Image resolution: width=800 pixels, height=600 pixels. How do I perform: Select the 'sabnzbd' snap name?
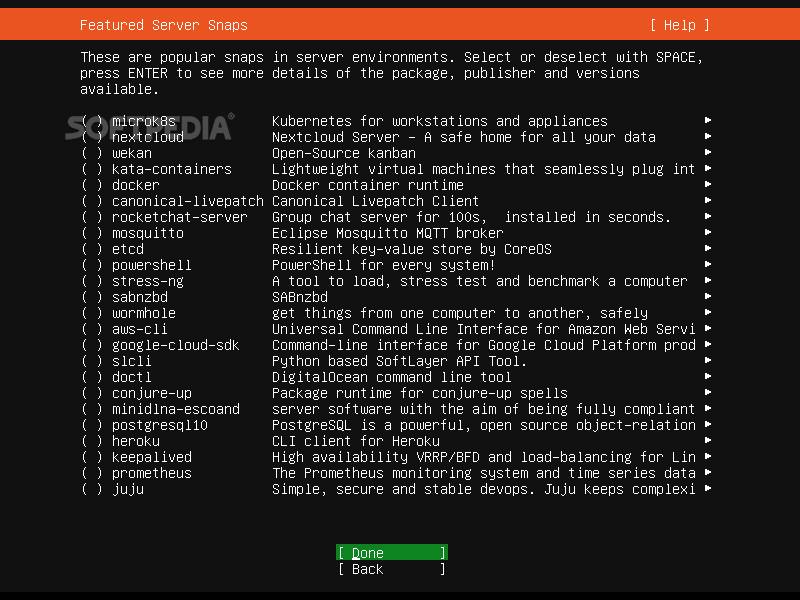[x=140, y=297]
